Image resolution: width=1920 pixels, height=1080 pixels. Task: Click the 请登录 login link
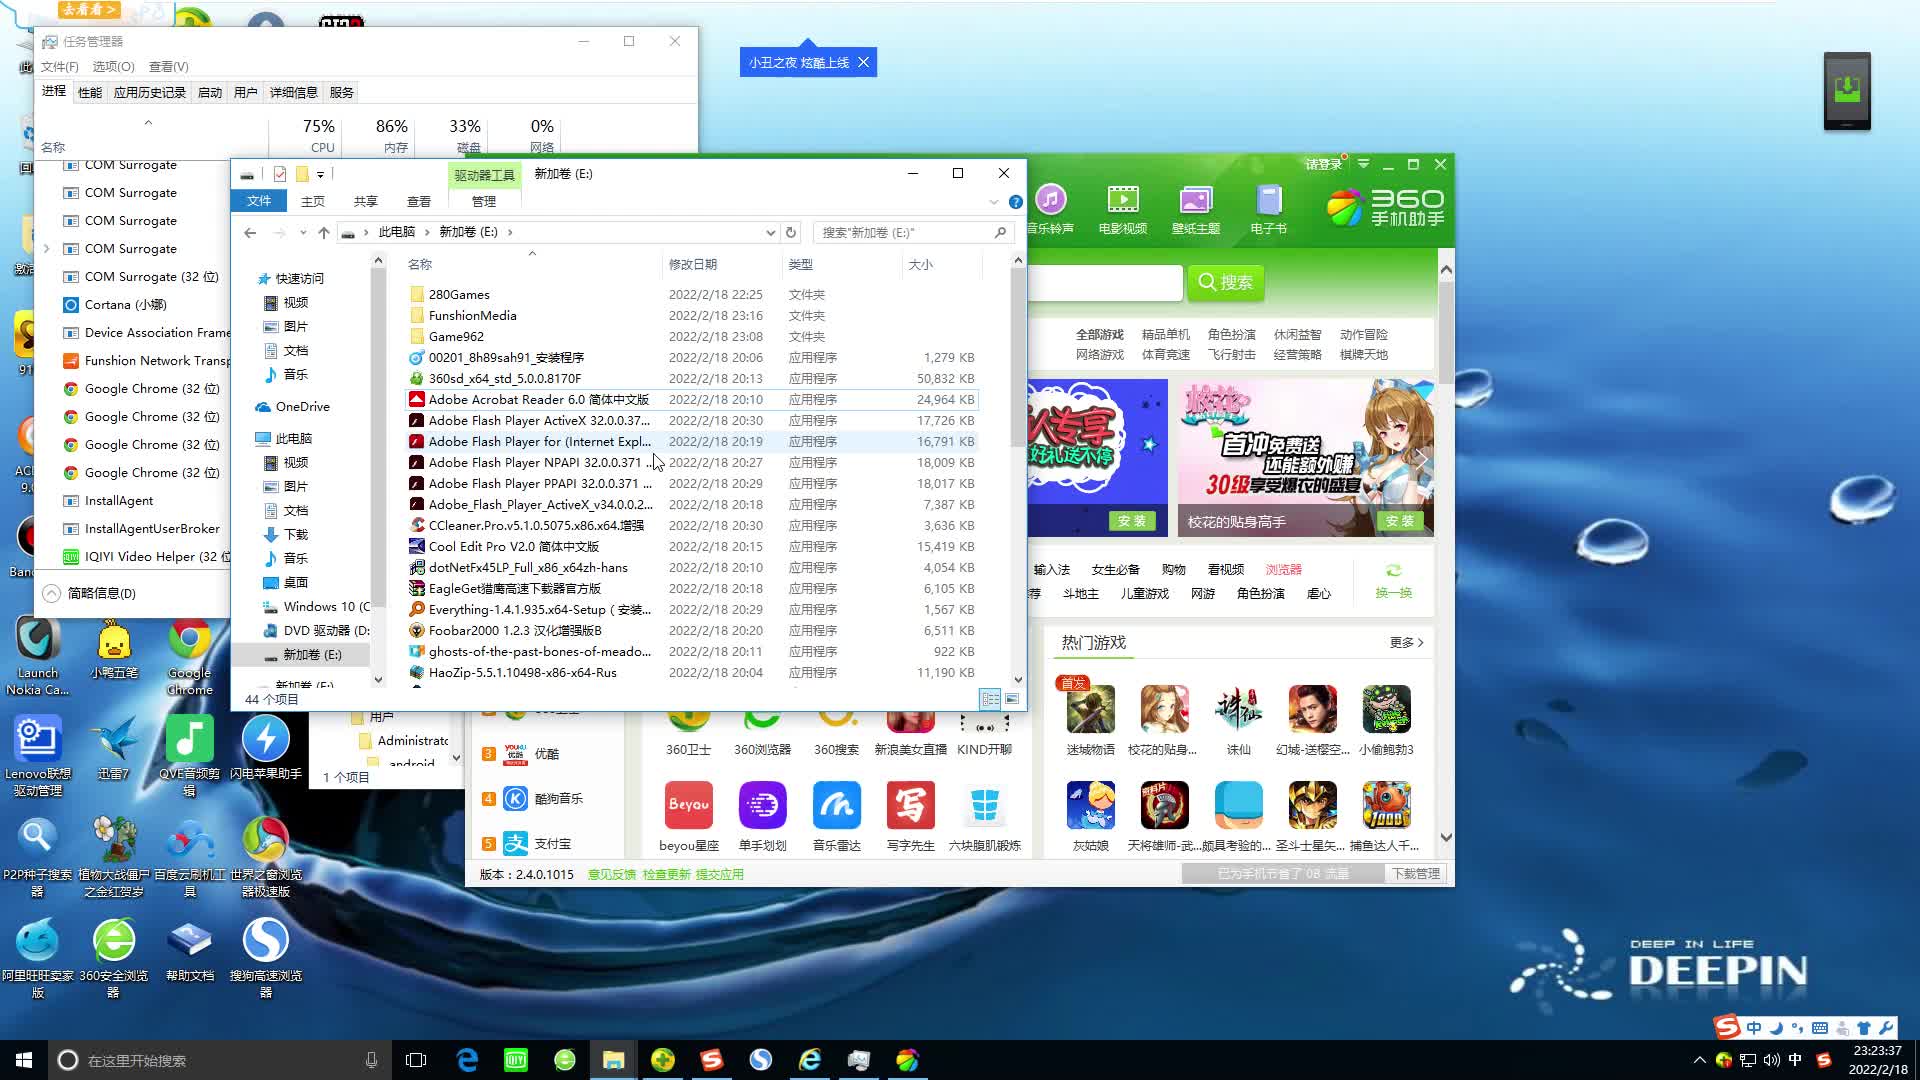1322,164
